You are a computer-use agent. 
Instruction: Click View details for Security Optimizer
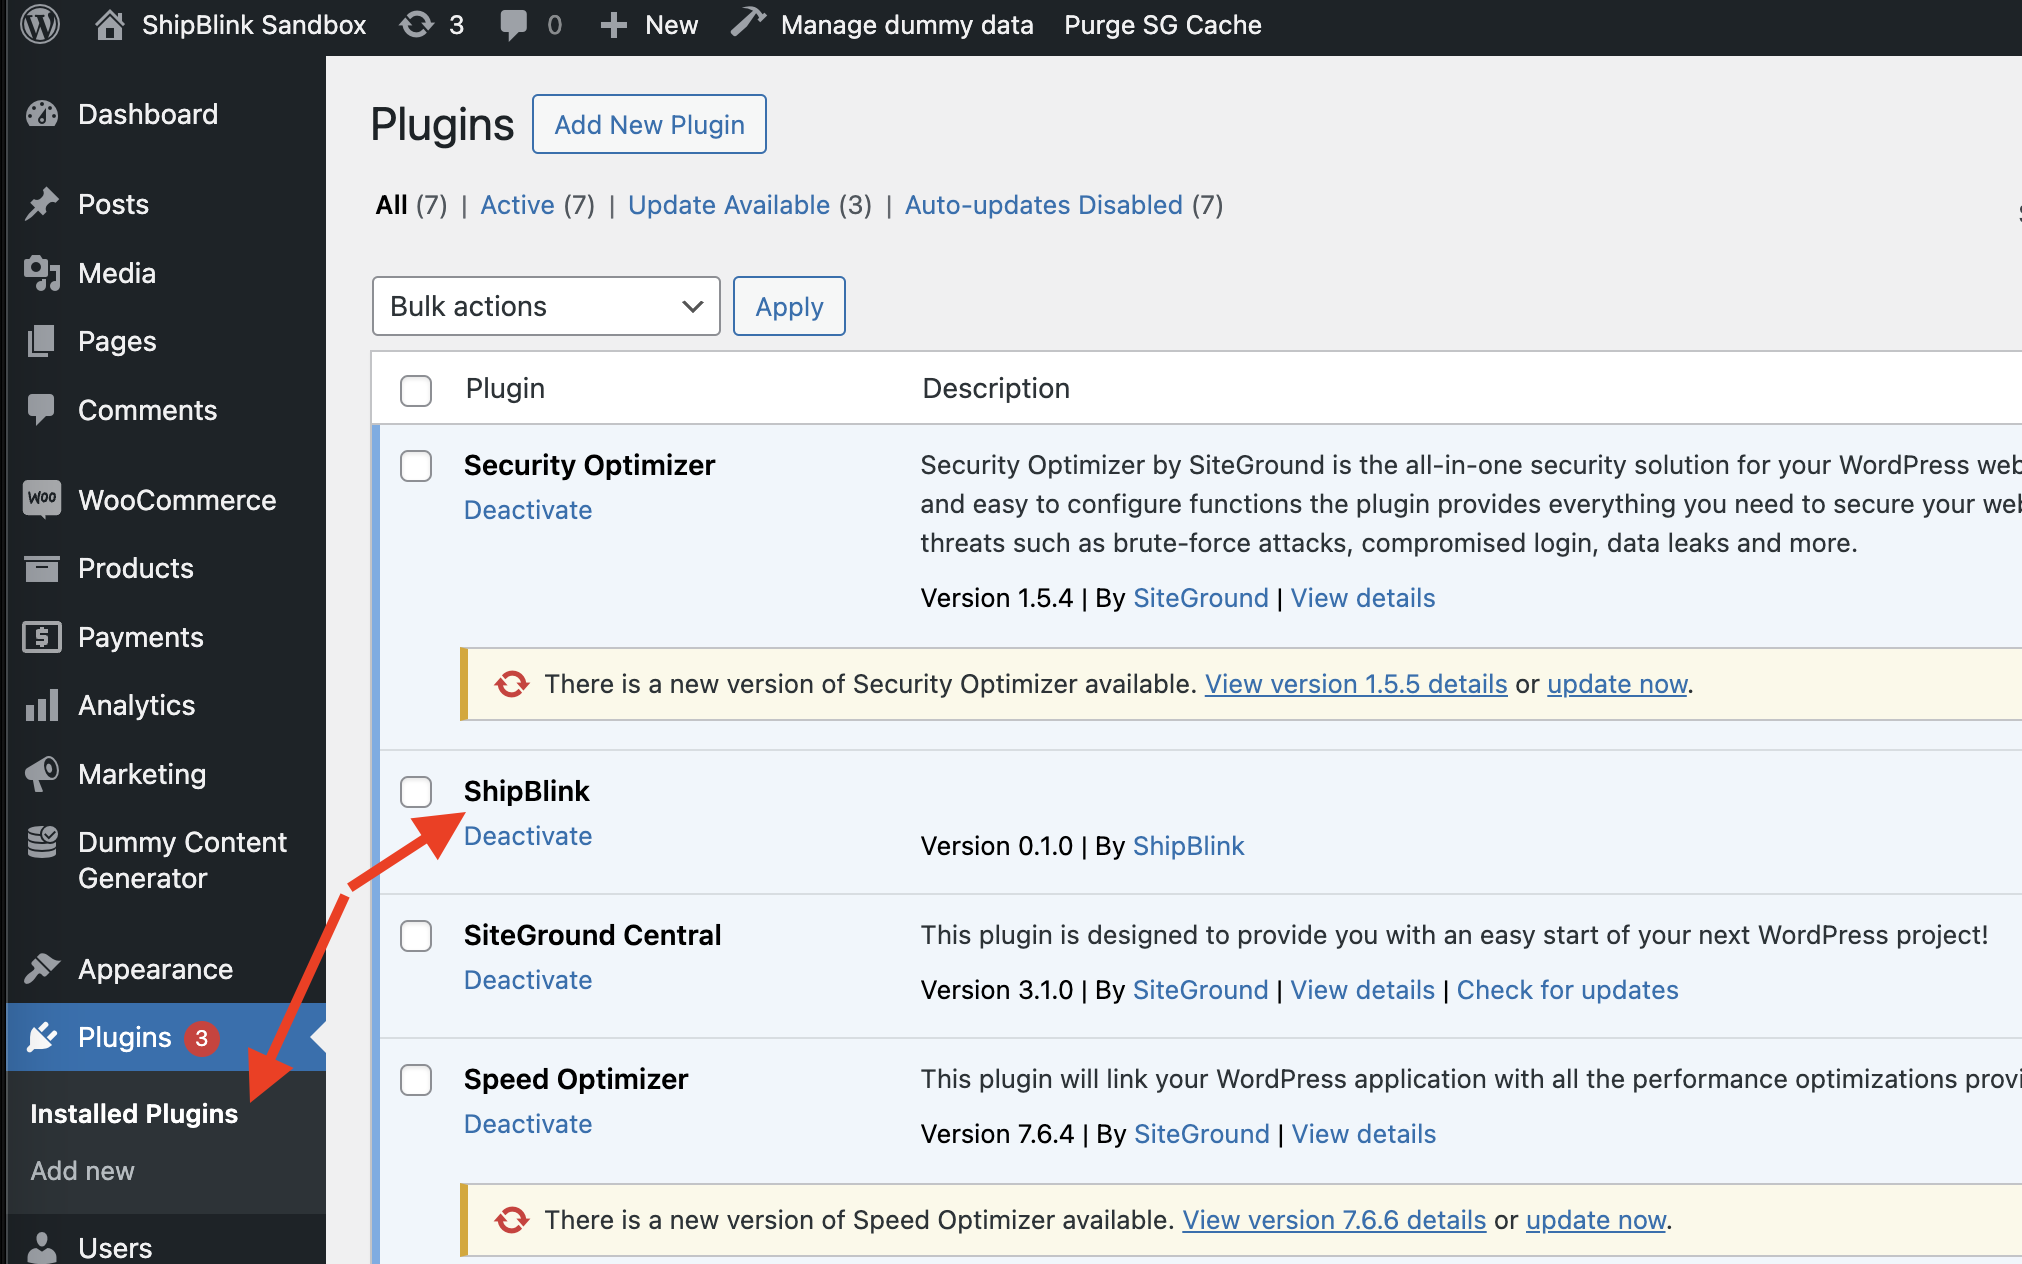tap(1362, 598)
